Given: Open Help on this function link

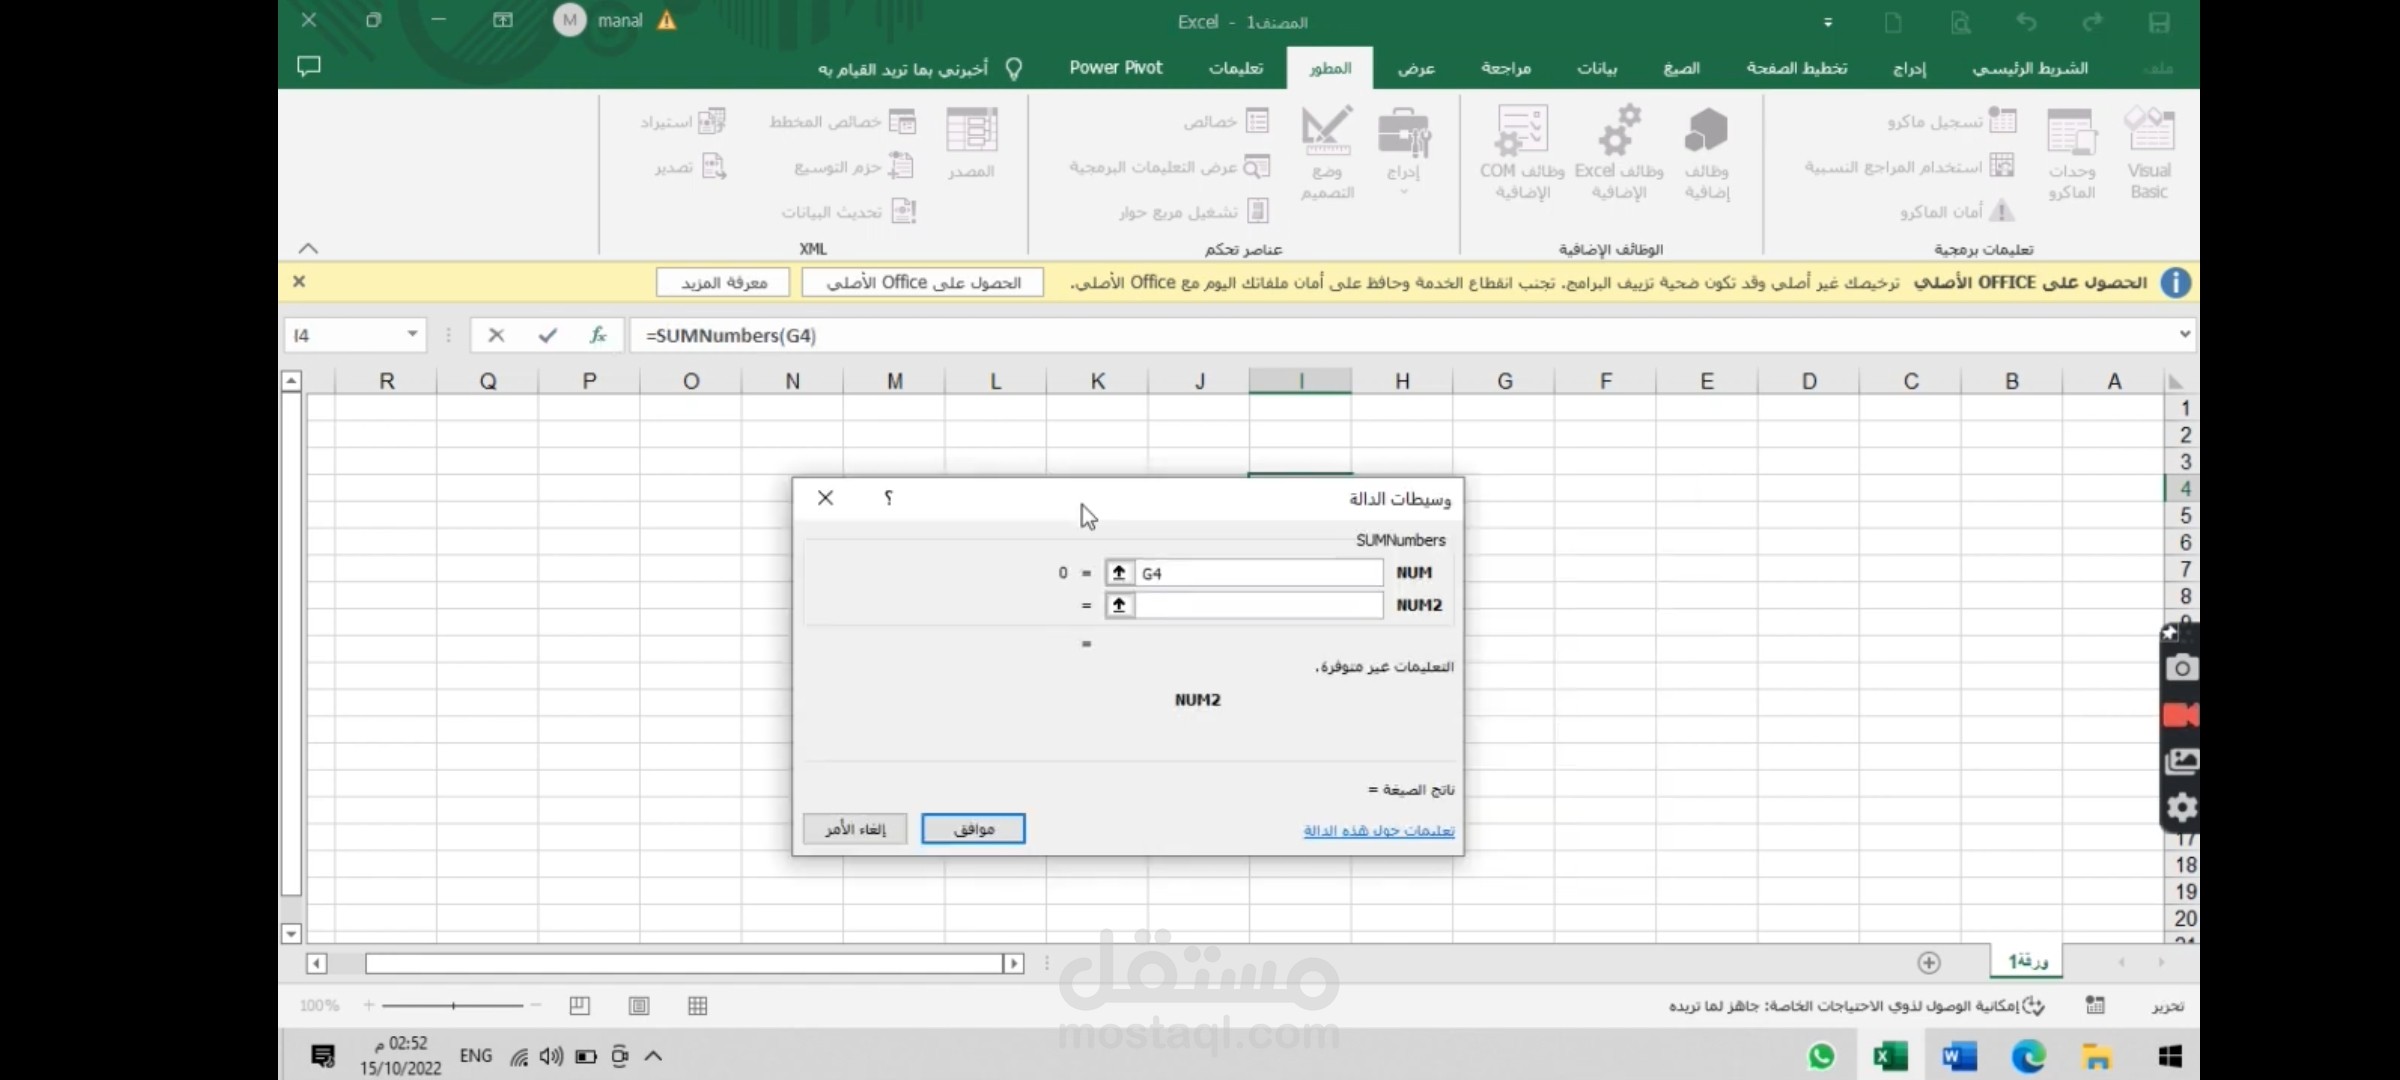Looking at the screenshot, I should [x=1378, y=831].
